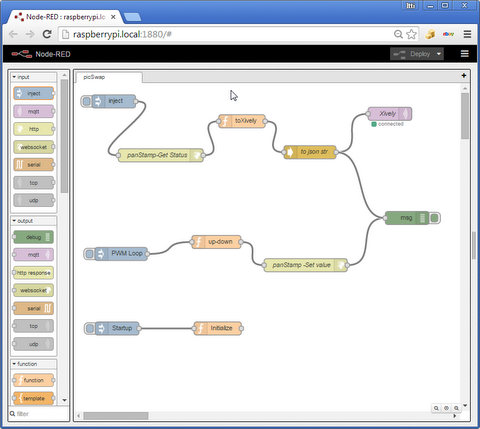Click the zoom in canvas button
This screenshot has height=429, width=480.
456,408
